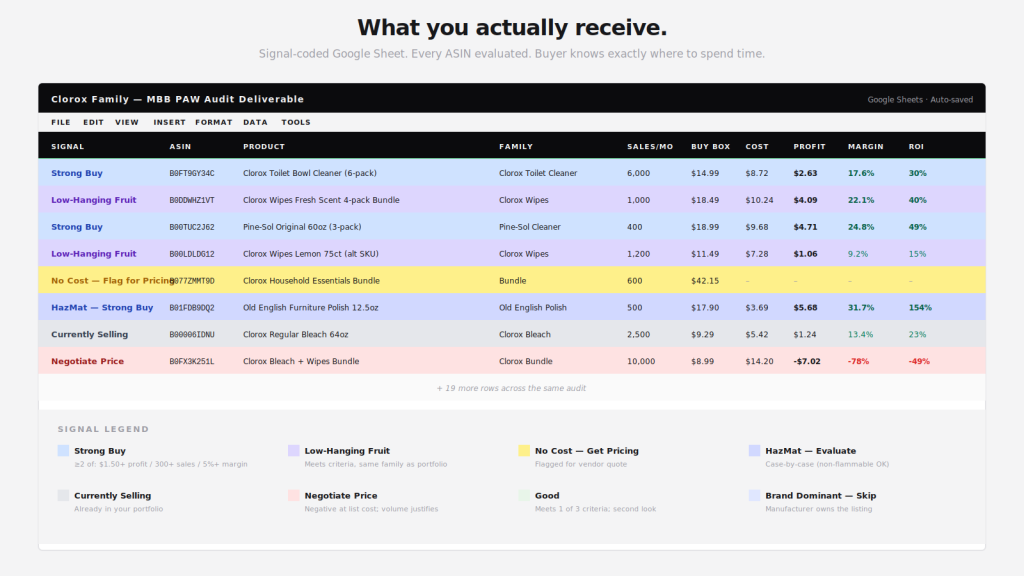Click the MARGIN column header
This screenshot has height=576, width=1024.
coord(866,146)
